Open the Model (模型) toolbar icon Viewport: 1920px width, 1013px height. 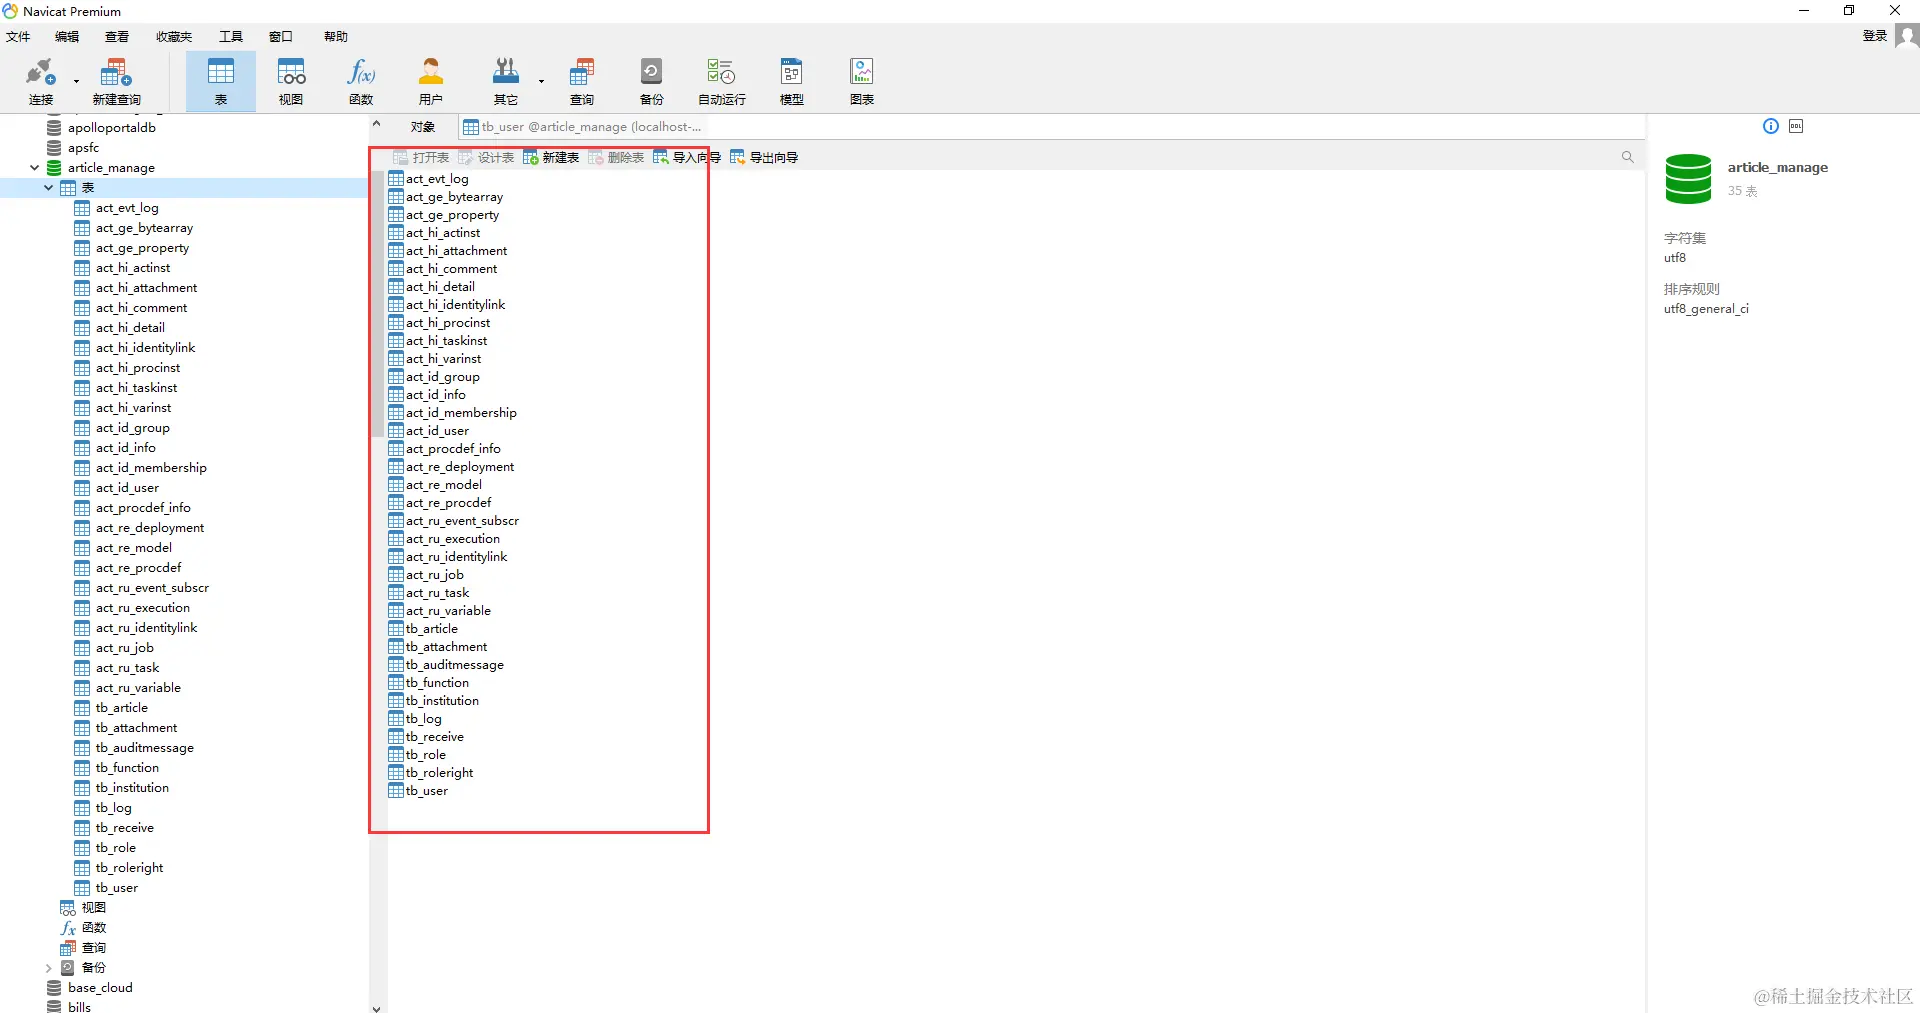tap(792, 81)
